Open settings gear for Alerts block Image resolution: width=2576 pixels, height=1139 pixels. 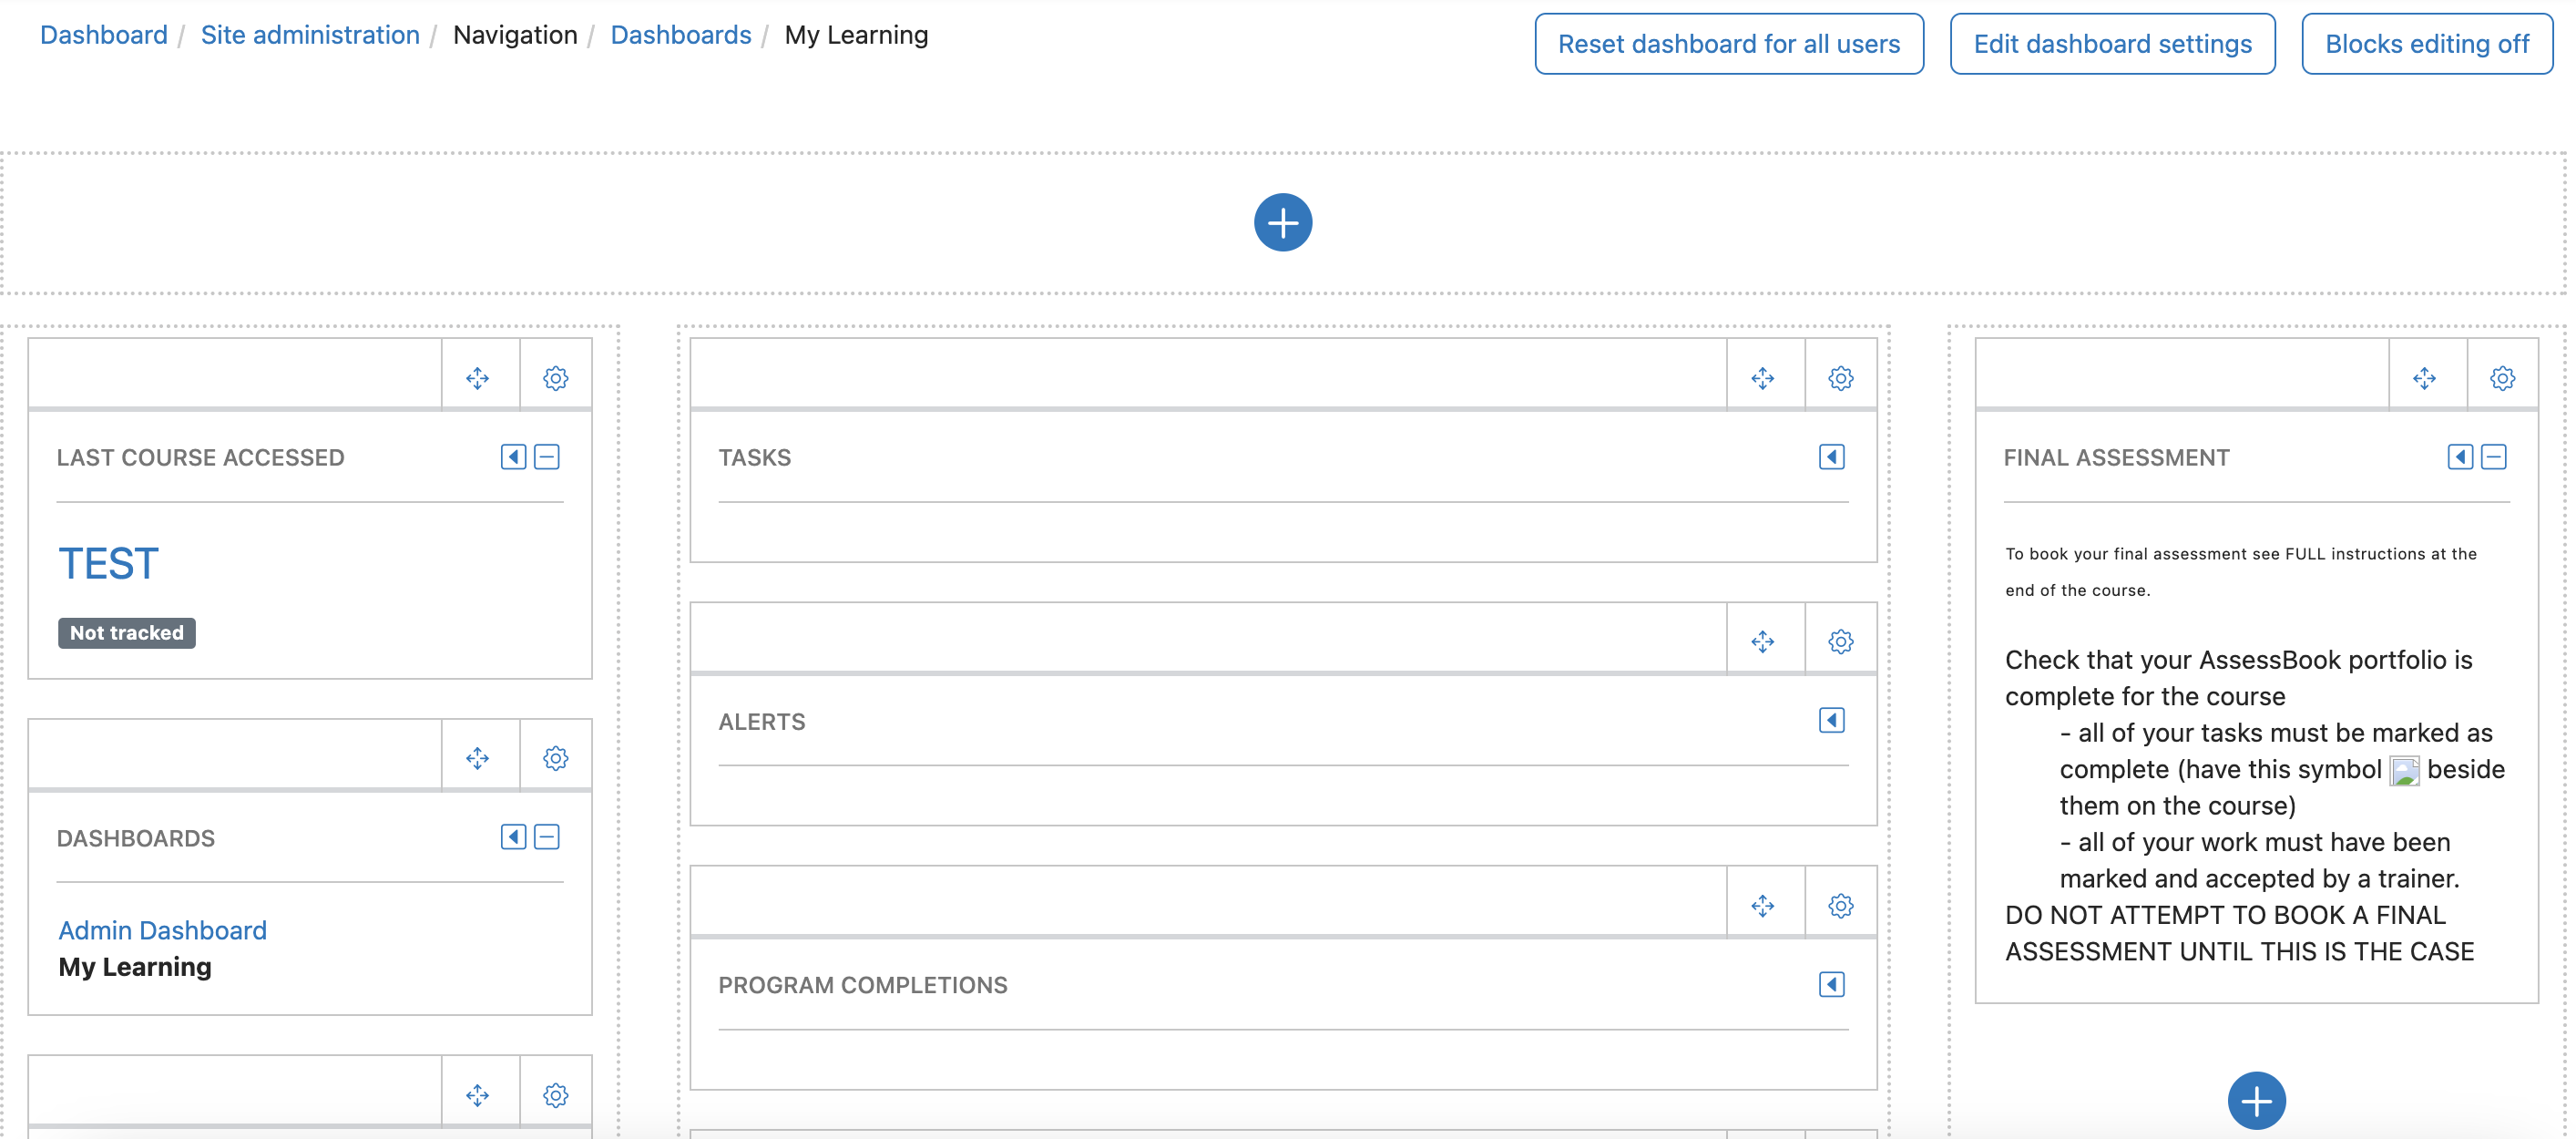pyautogui.click(x=1841, y=642)
